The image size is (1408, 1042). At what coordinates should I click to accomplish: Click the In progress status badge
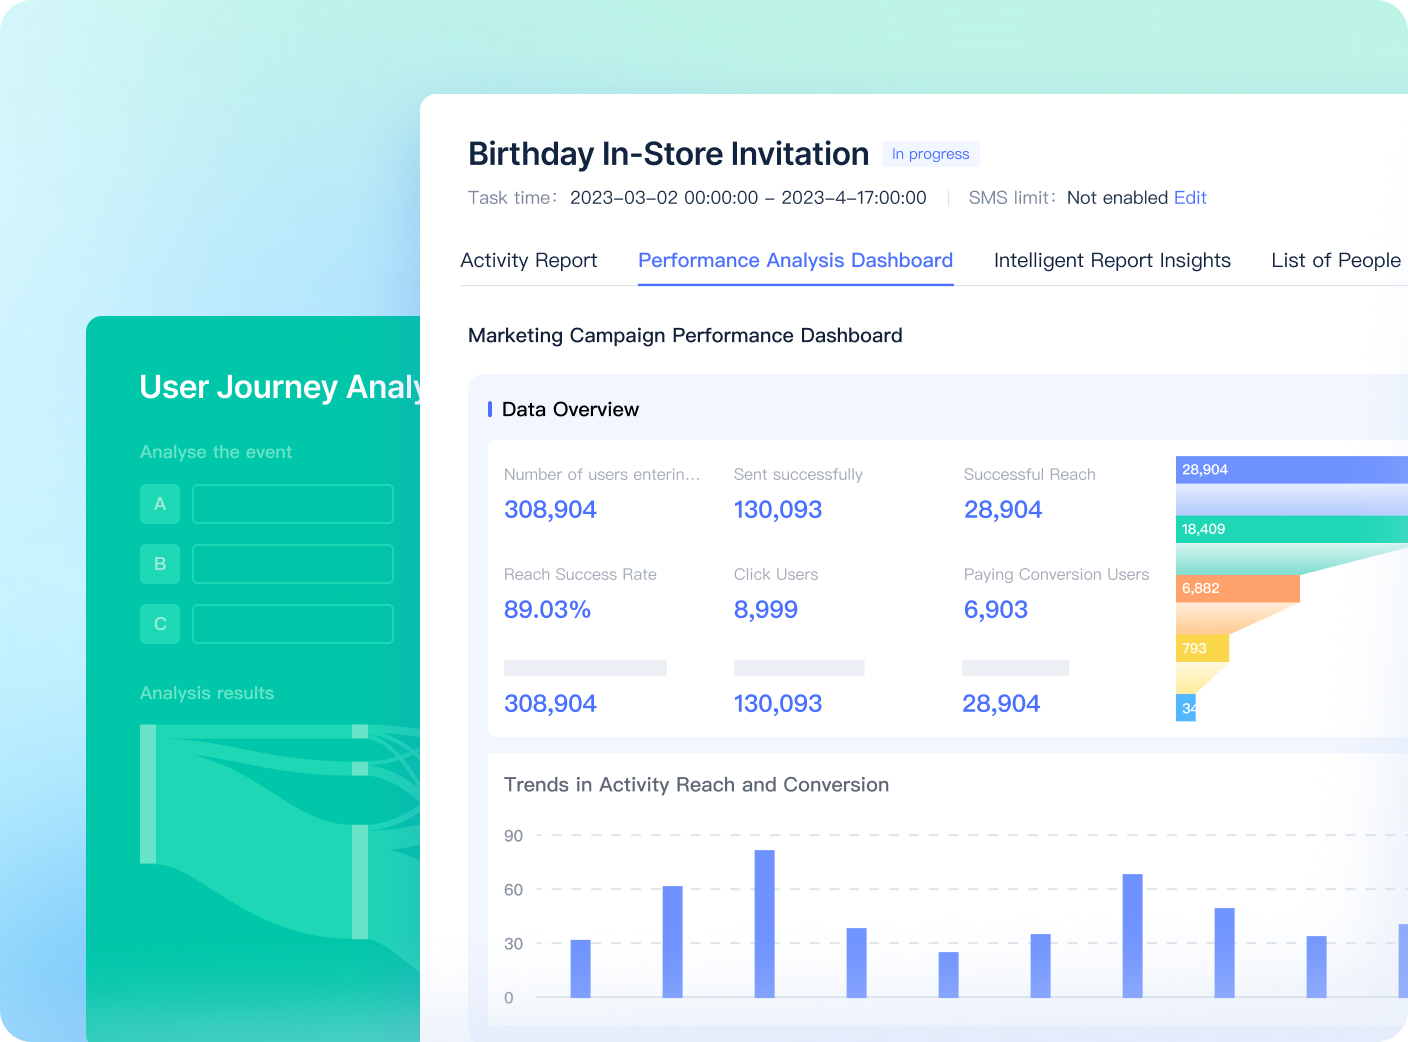pos(930,154)
